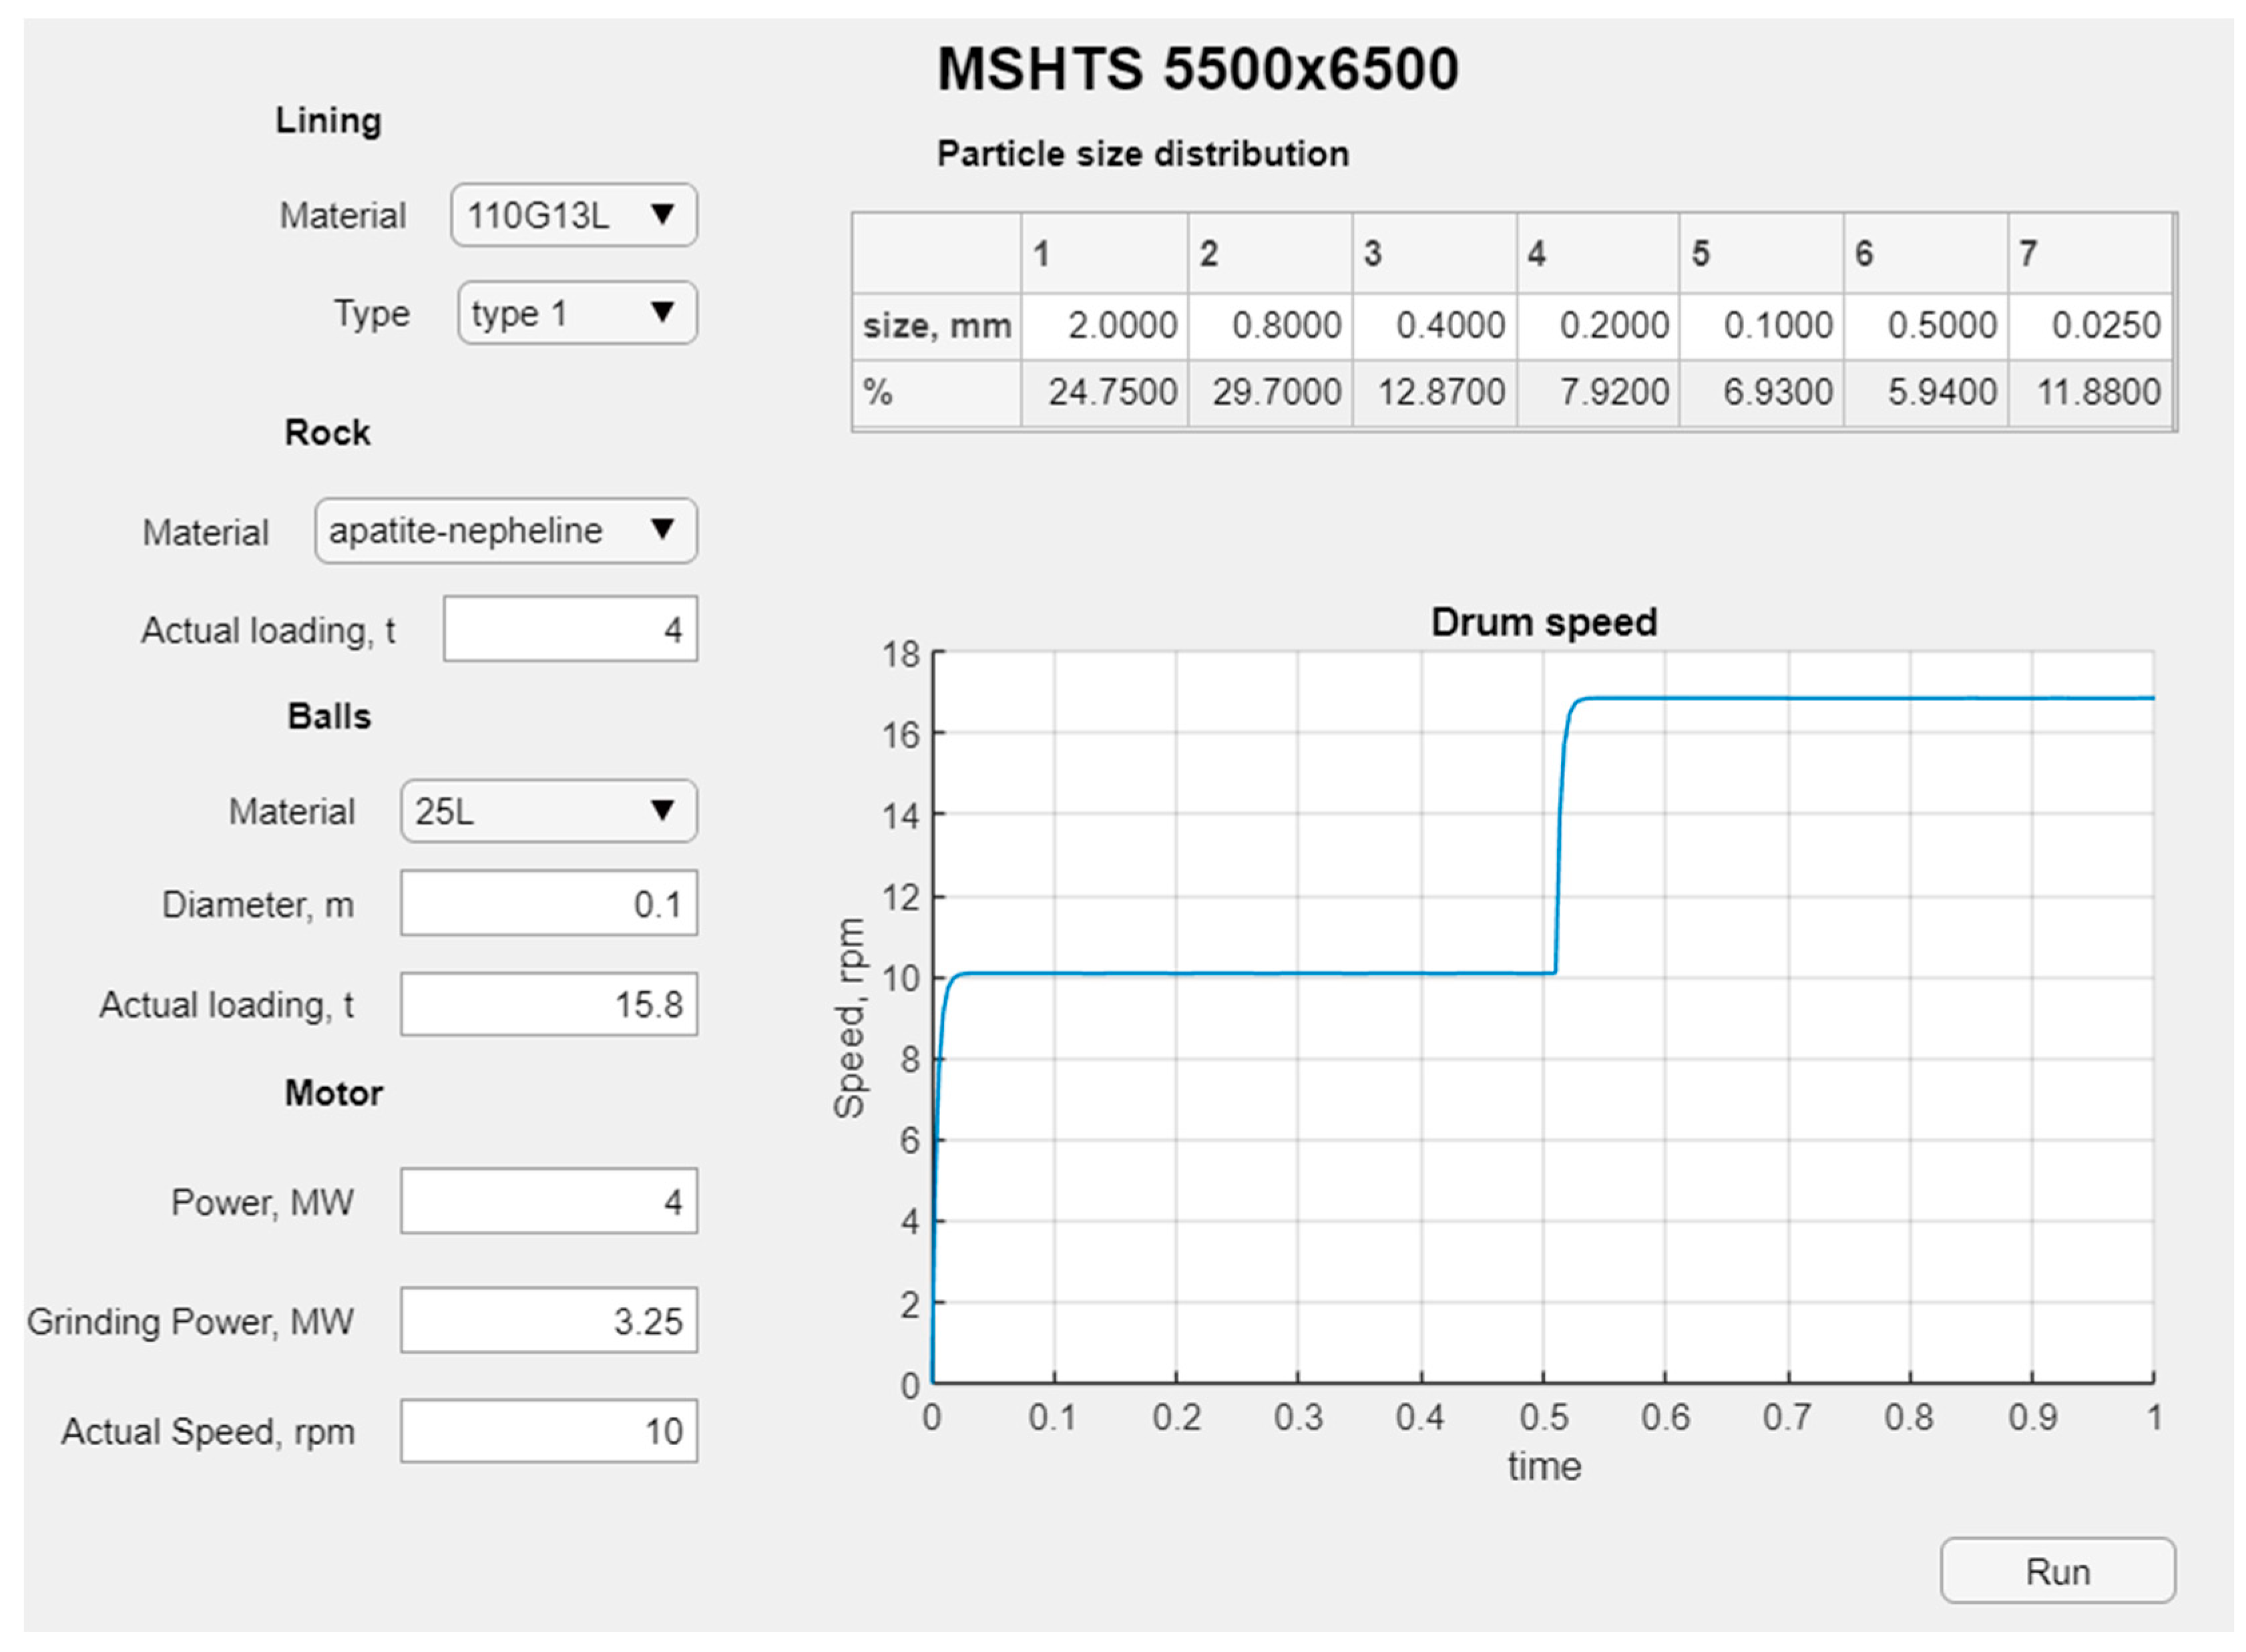Open the Lining Material dropdown
This screenshot has height=1652, width=2246.
[x=573, y=215]
